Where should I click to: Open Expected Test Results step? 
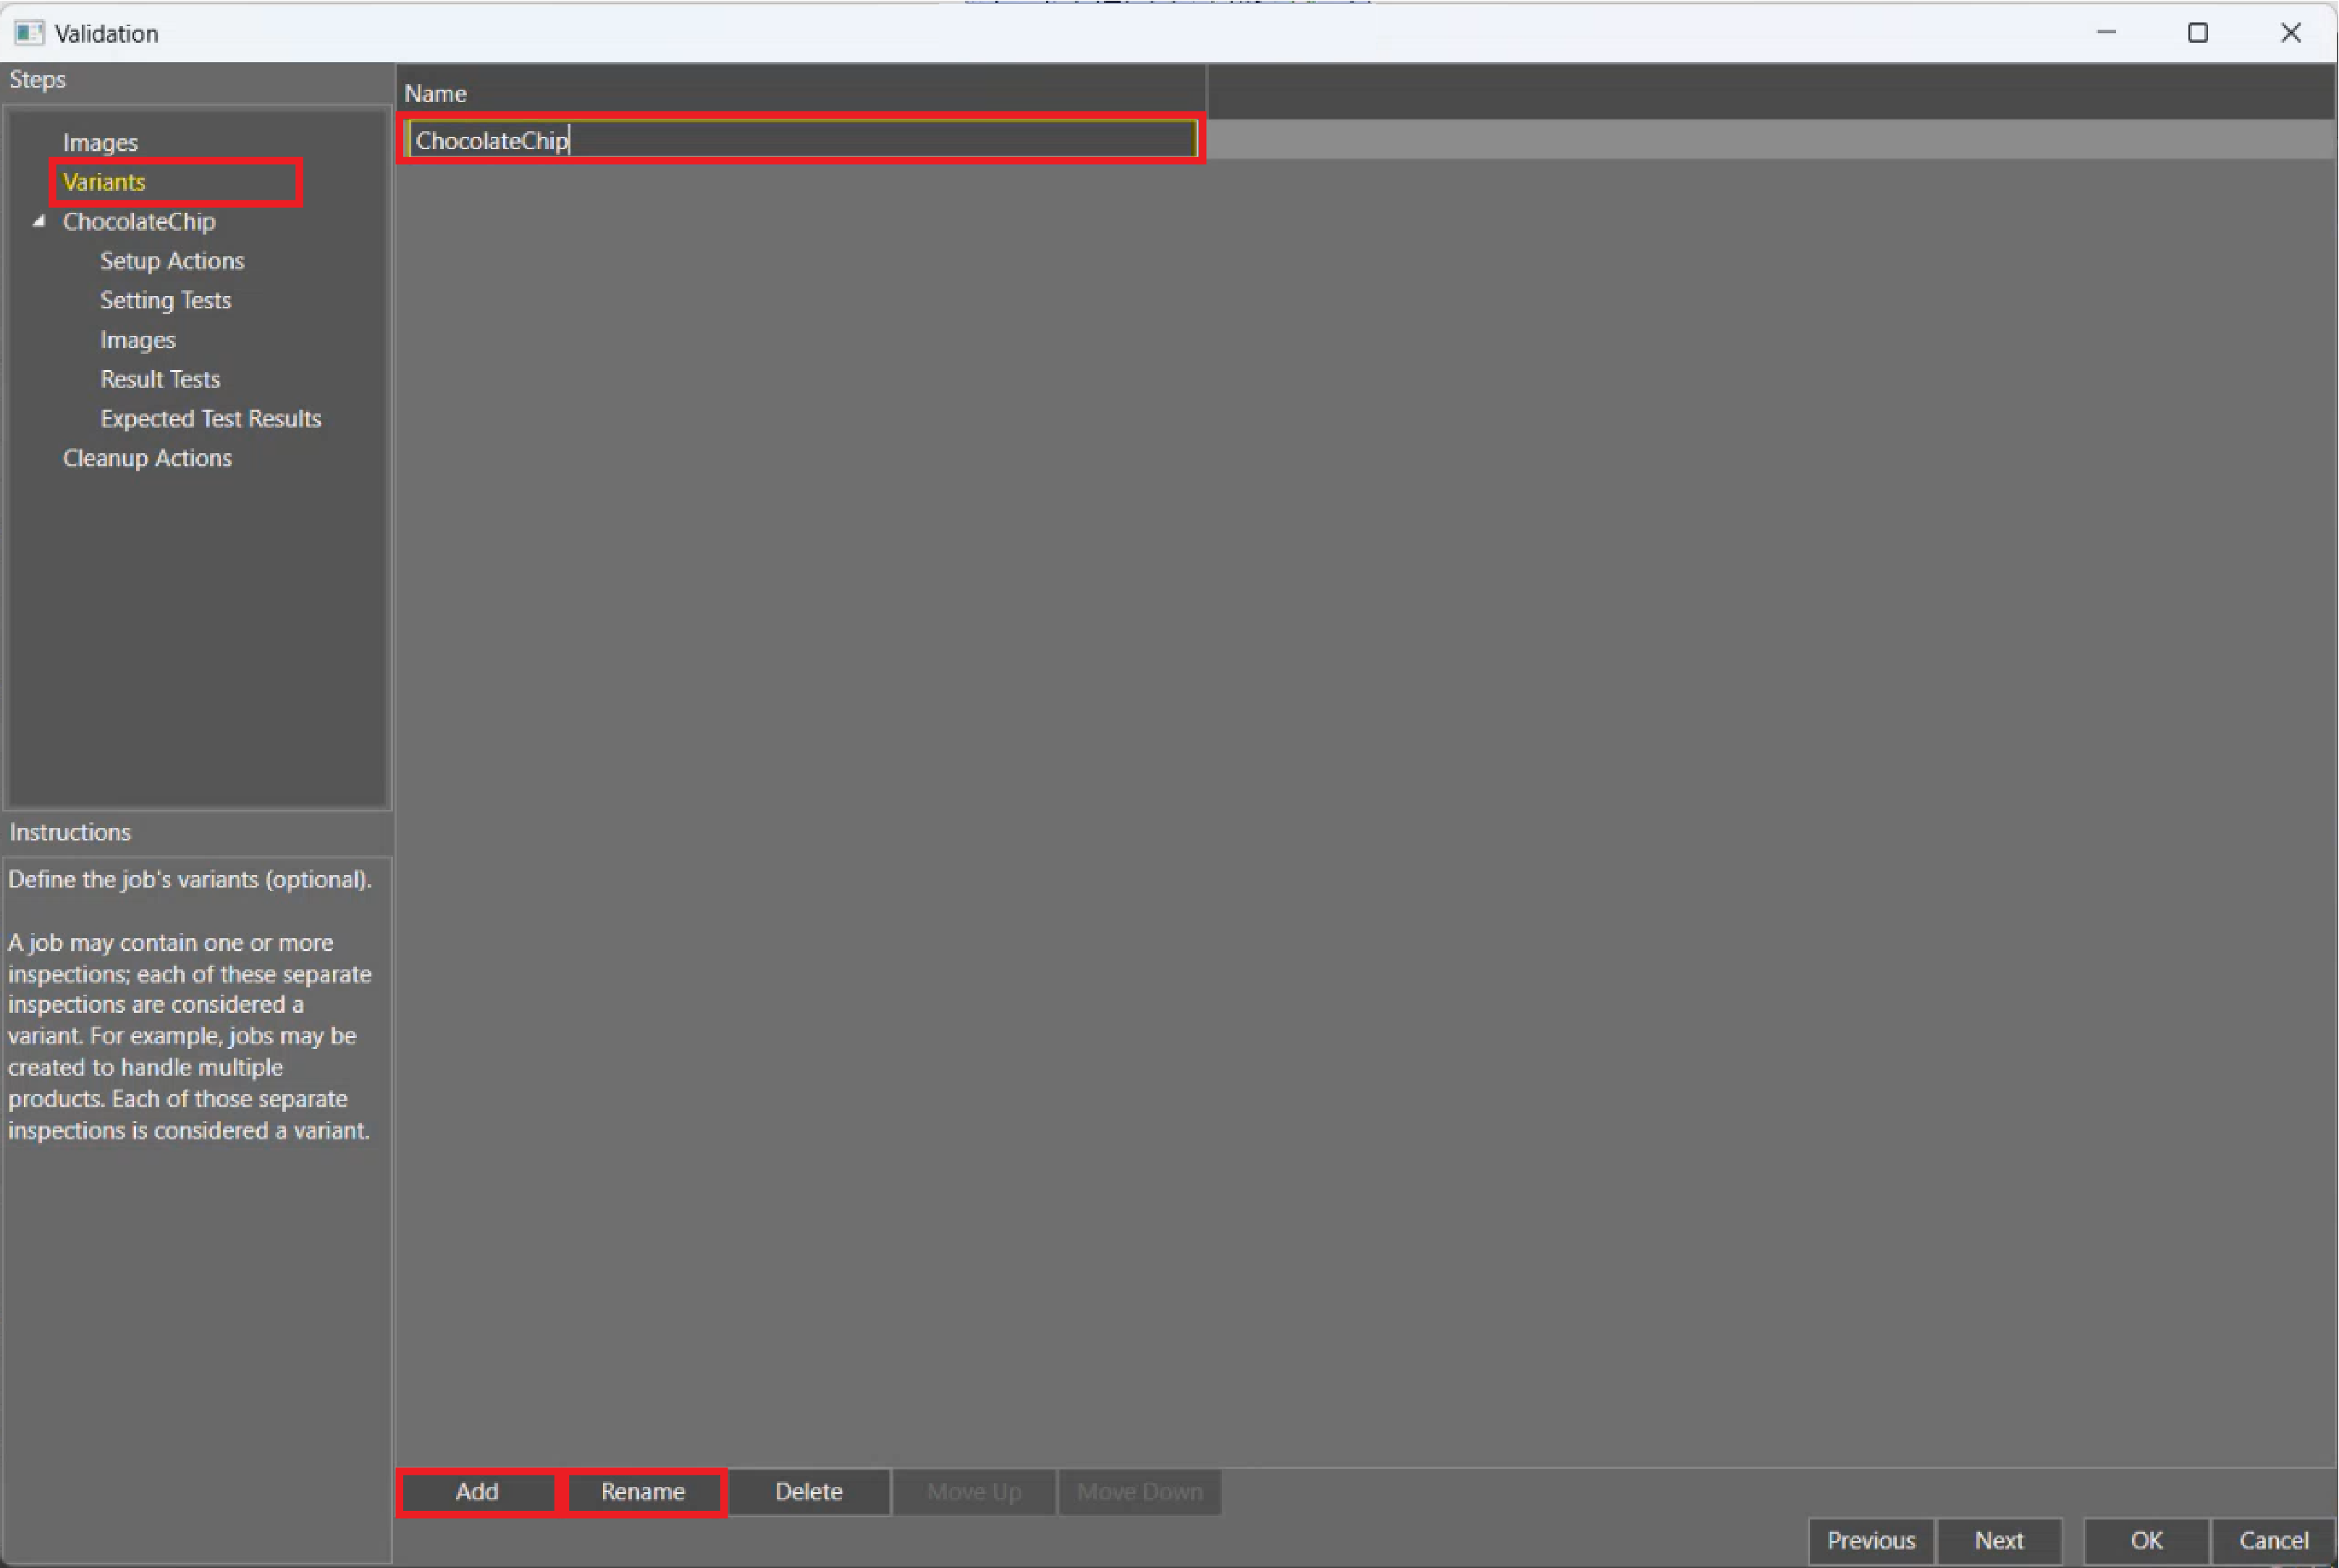click(x=210, y=418)
